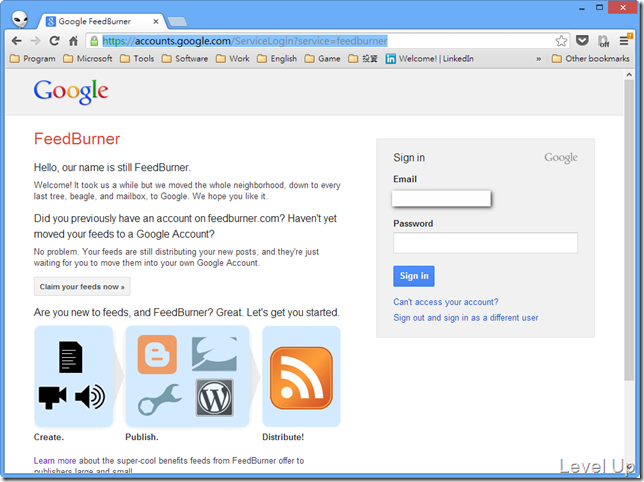Click the 'Publish.' caption text

(142, 437)
